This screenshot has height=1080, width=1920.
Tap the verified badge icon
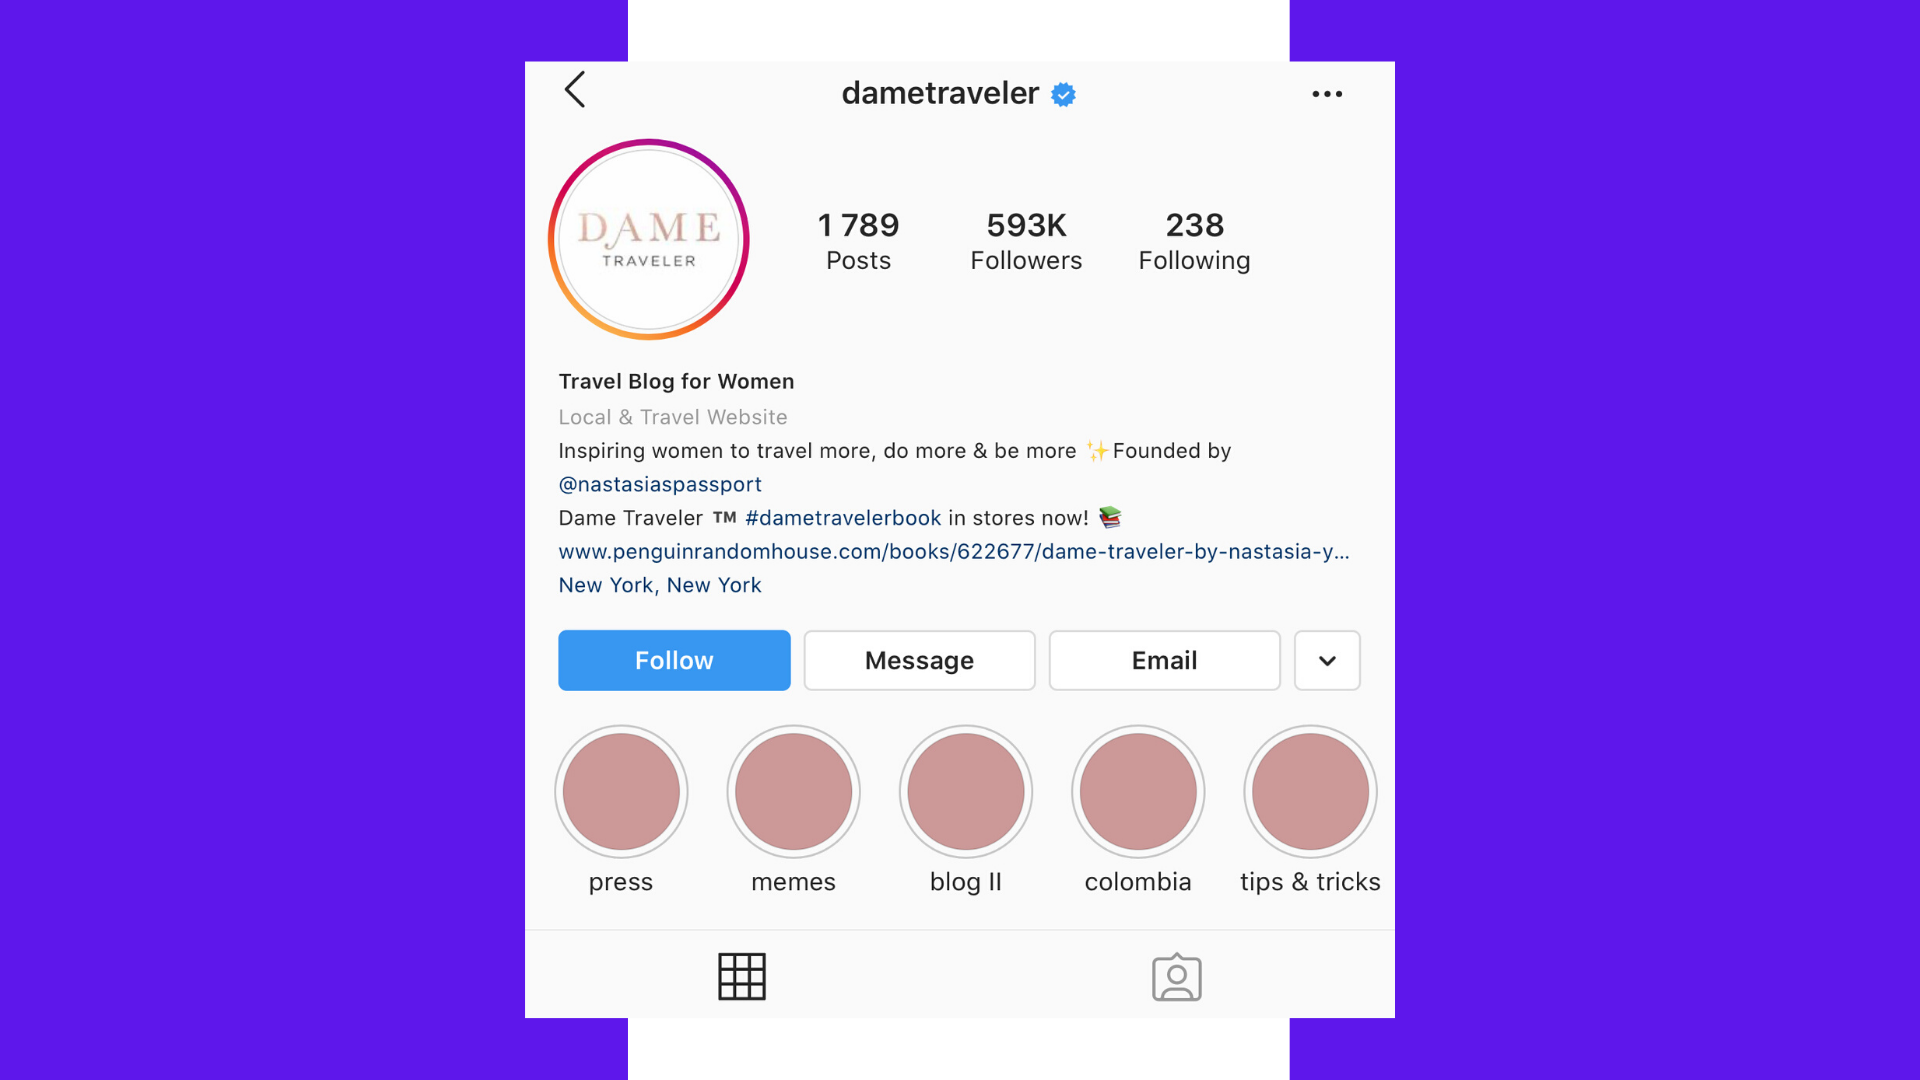1063,95
